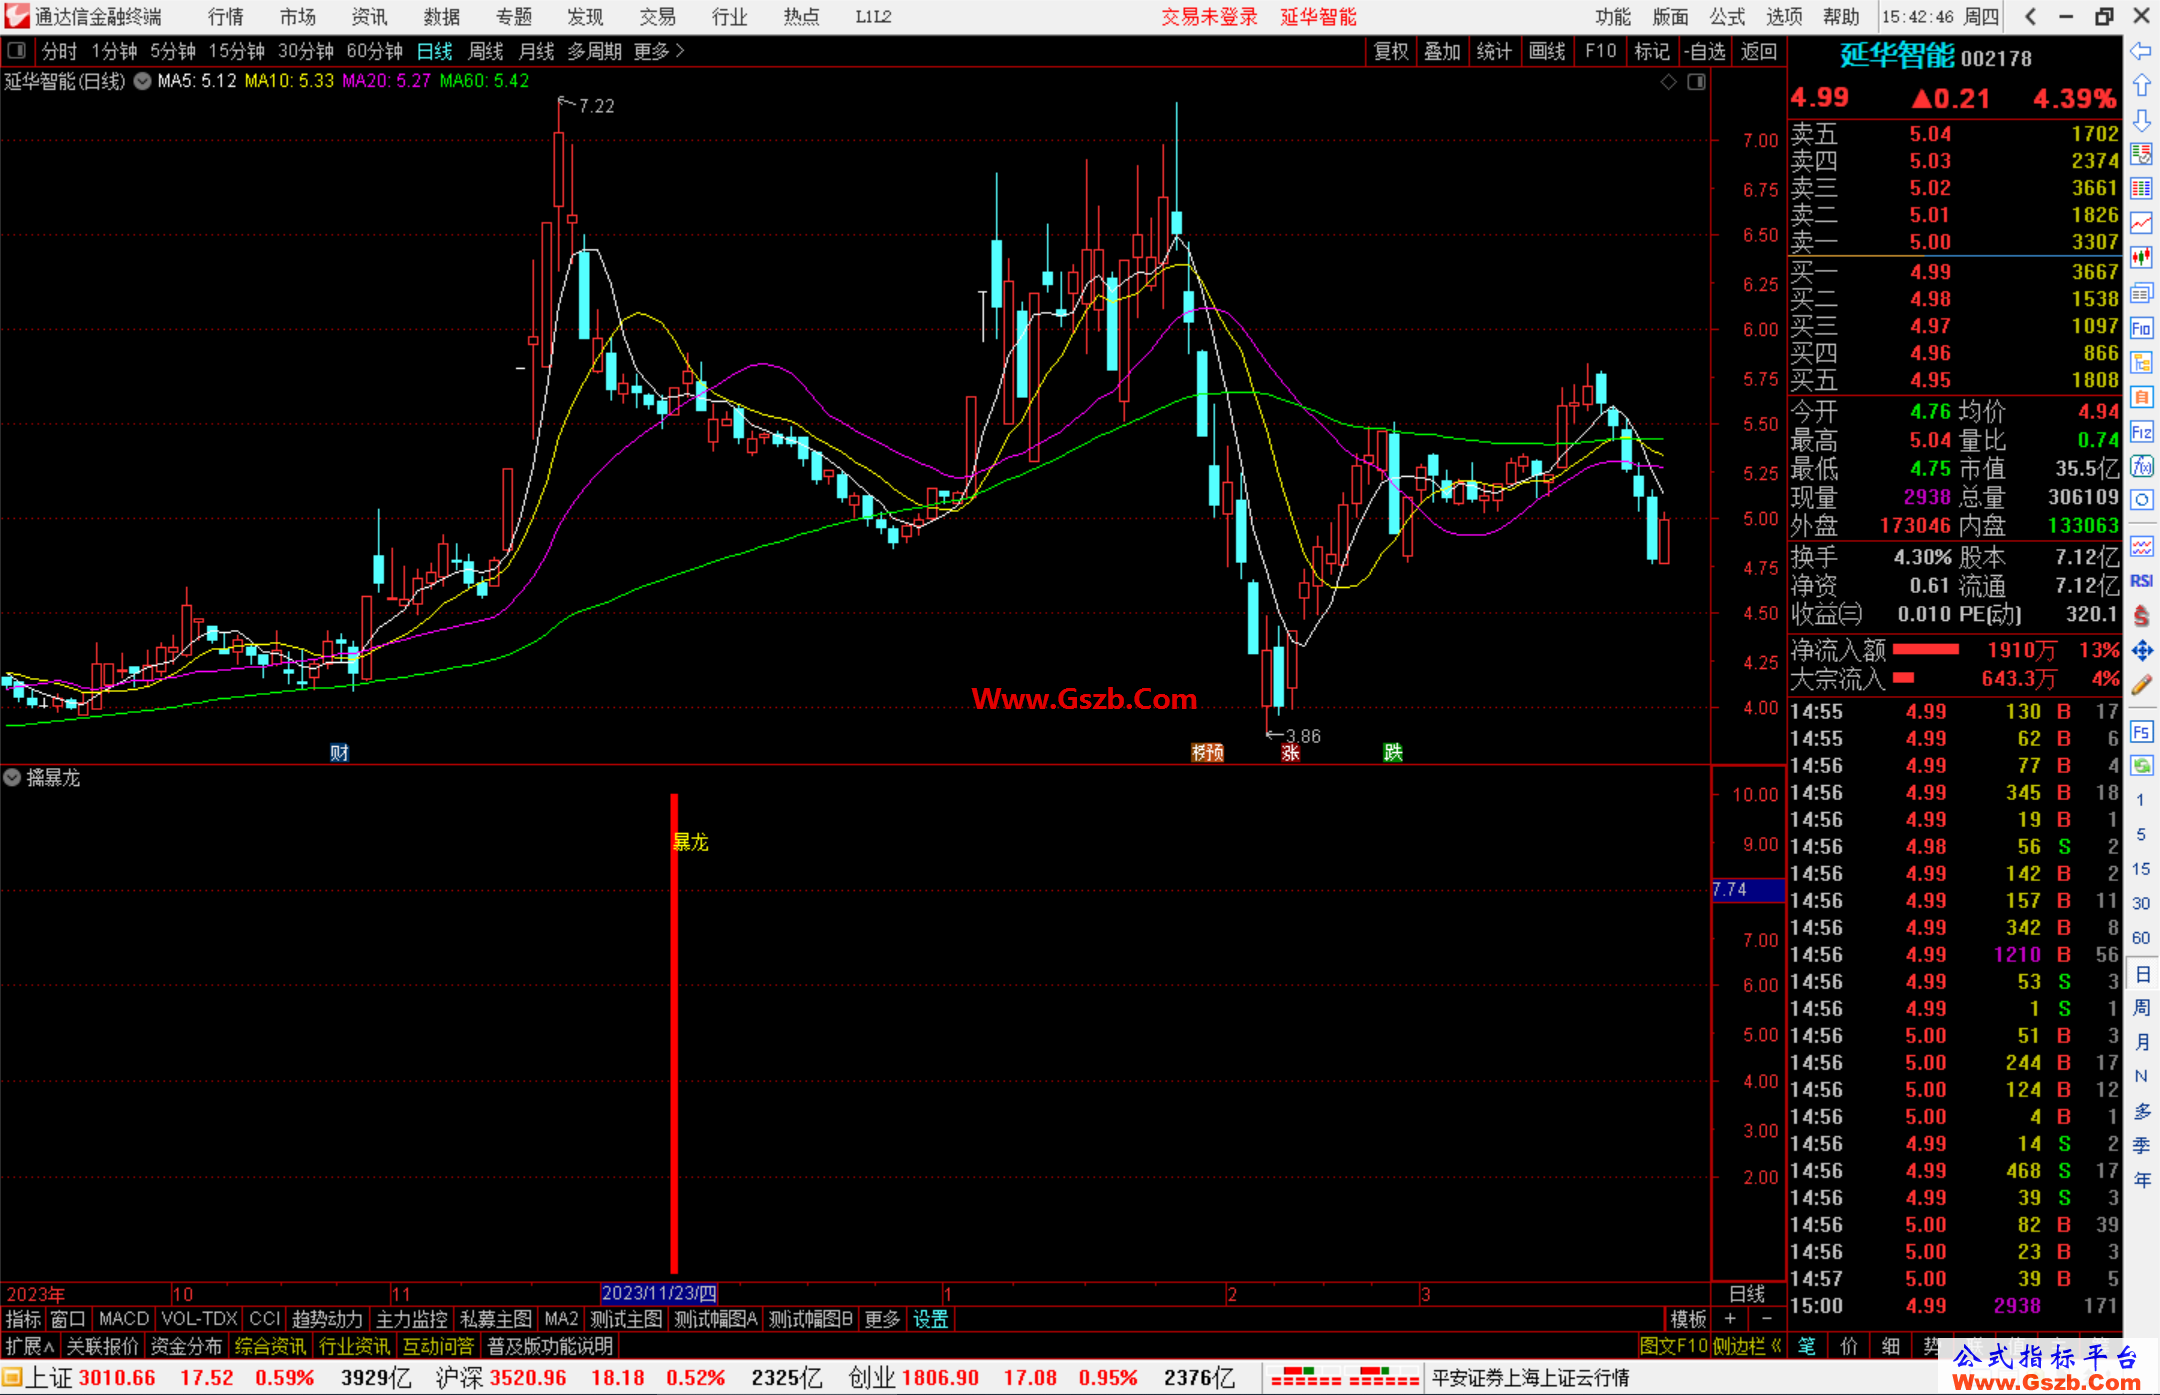Open the 公式 menu
Viewport: 2160px width, 1395px height.
[1727, 16]
